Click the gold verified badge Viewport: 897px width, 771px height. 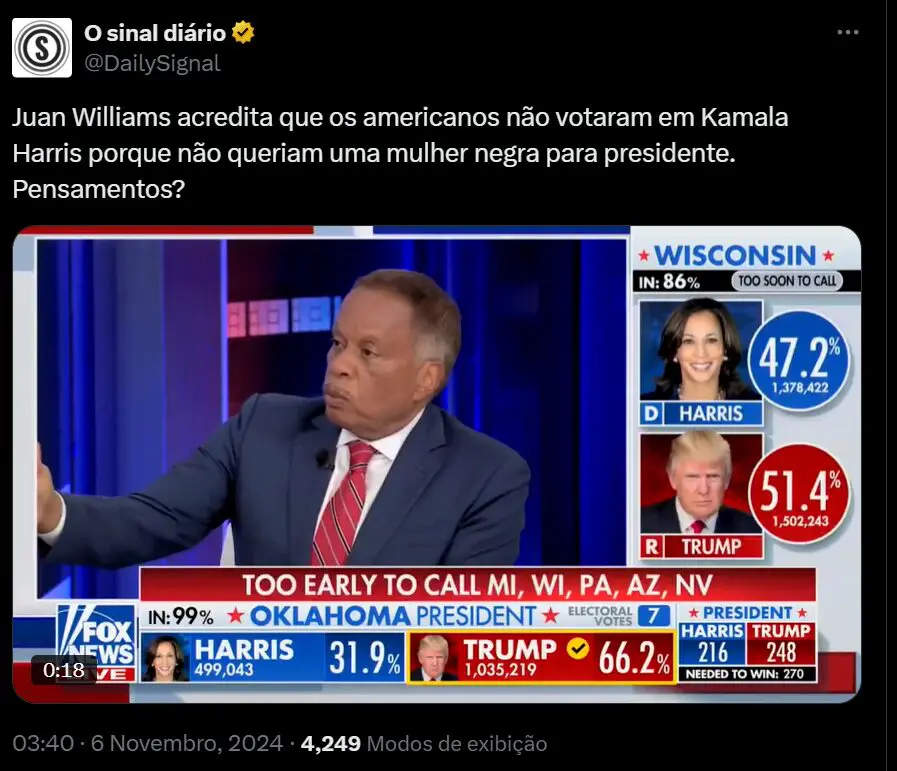[243, 33]
